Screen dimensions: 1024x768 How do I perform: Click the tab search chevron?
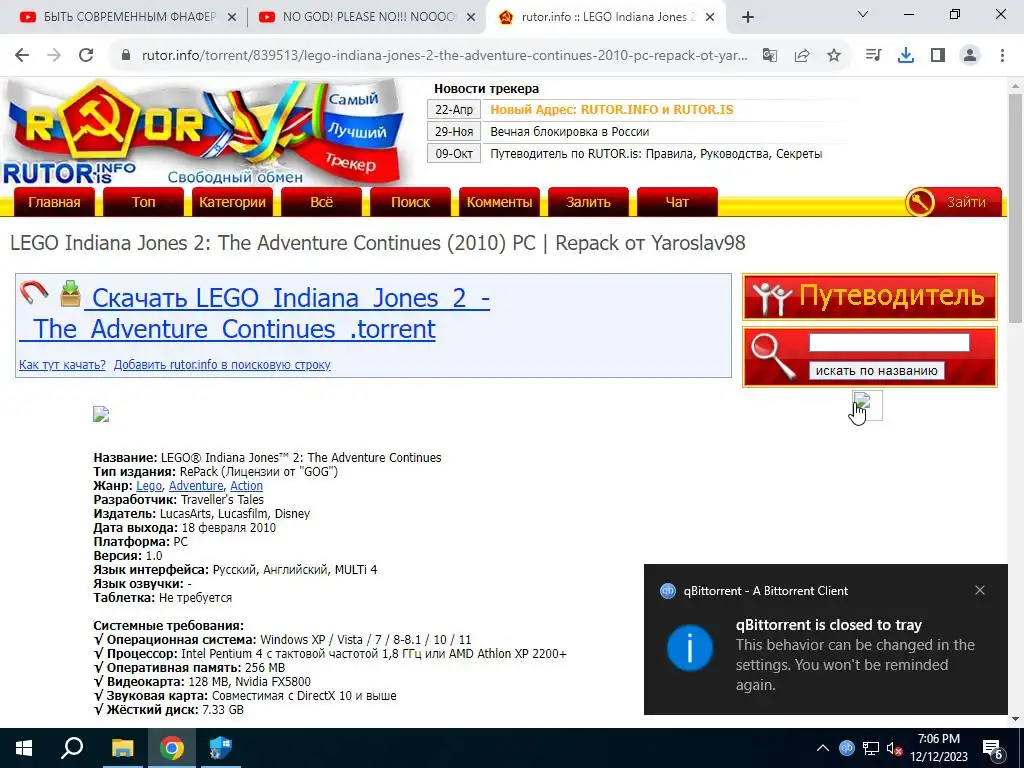coord(863,14)
